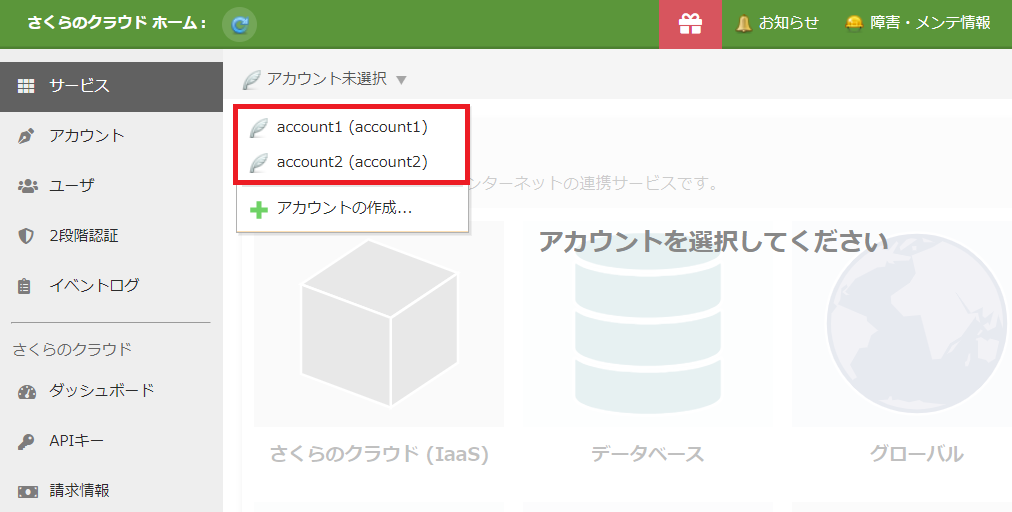Open ユーザ in the sidebar
The image size is (1012, 512).
pyautogui.click(x=72, y=186)
